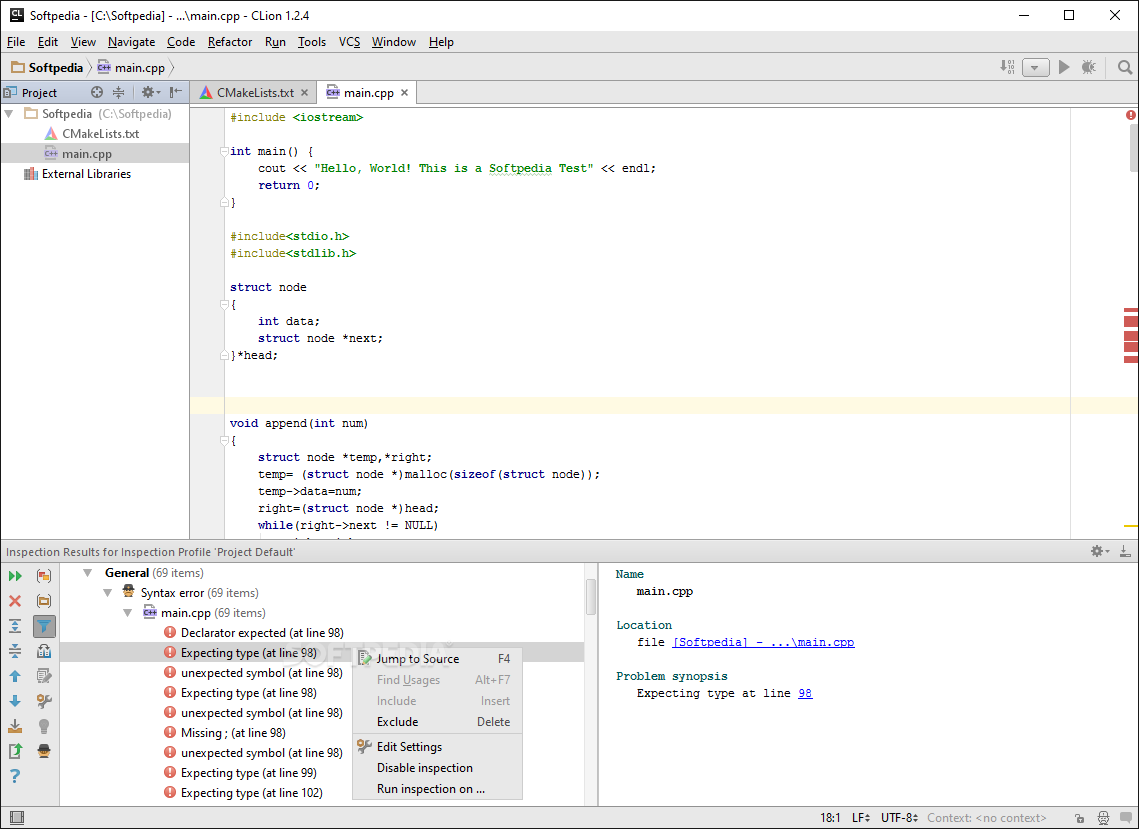The width and height of the screenshot is (1139, 829).
Task: Go to the previous problem (up arrow)
Action: (x=15, y=676)
